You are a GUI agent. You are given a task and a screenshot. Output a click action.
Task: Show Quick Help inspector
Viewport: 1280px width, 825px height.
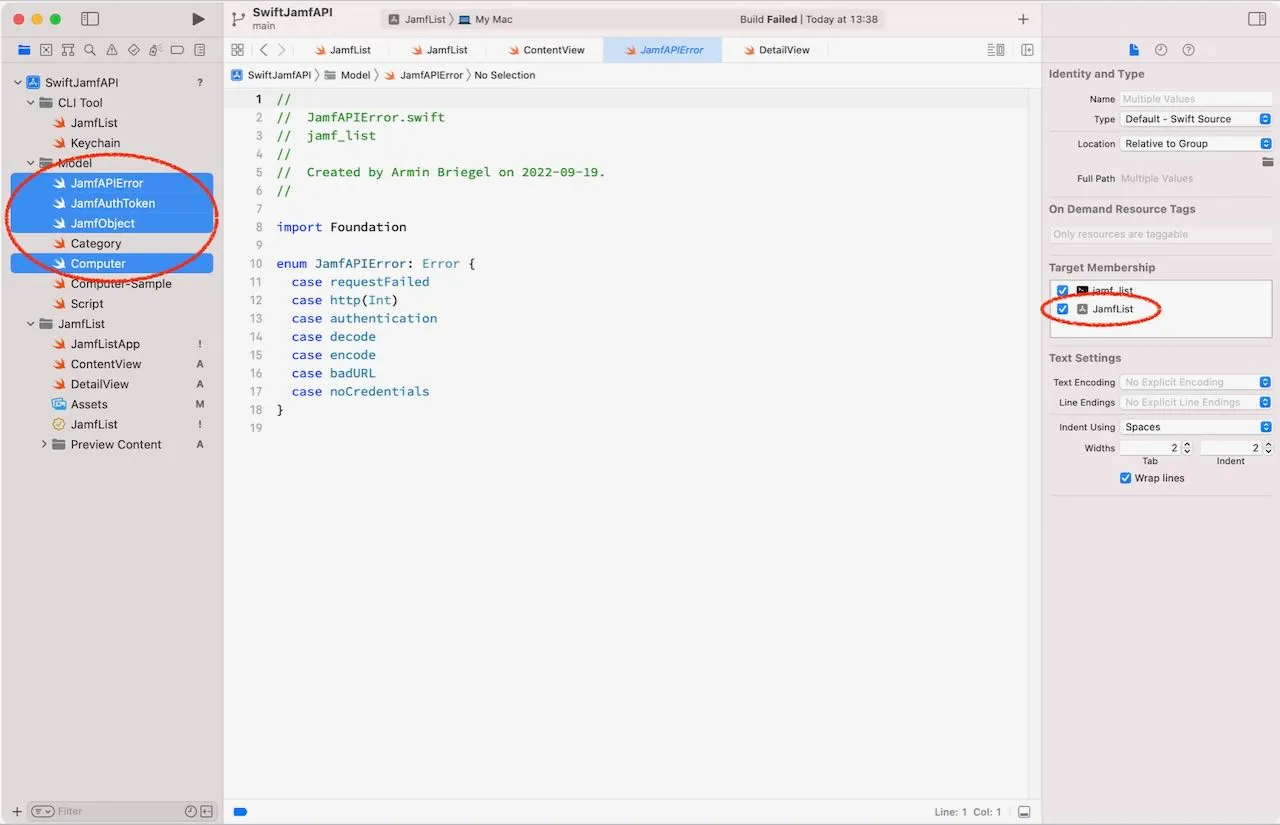point(1189,49)
